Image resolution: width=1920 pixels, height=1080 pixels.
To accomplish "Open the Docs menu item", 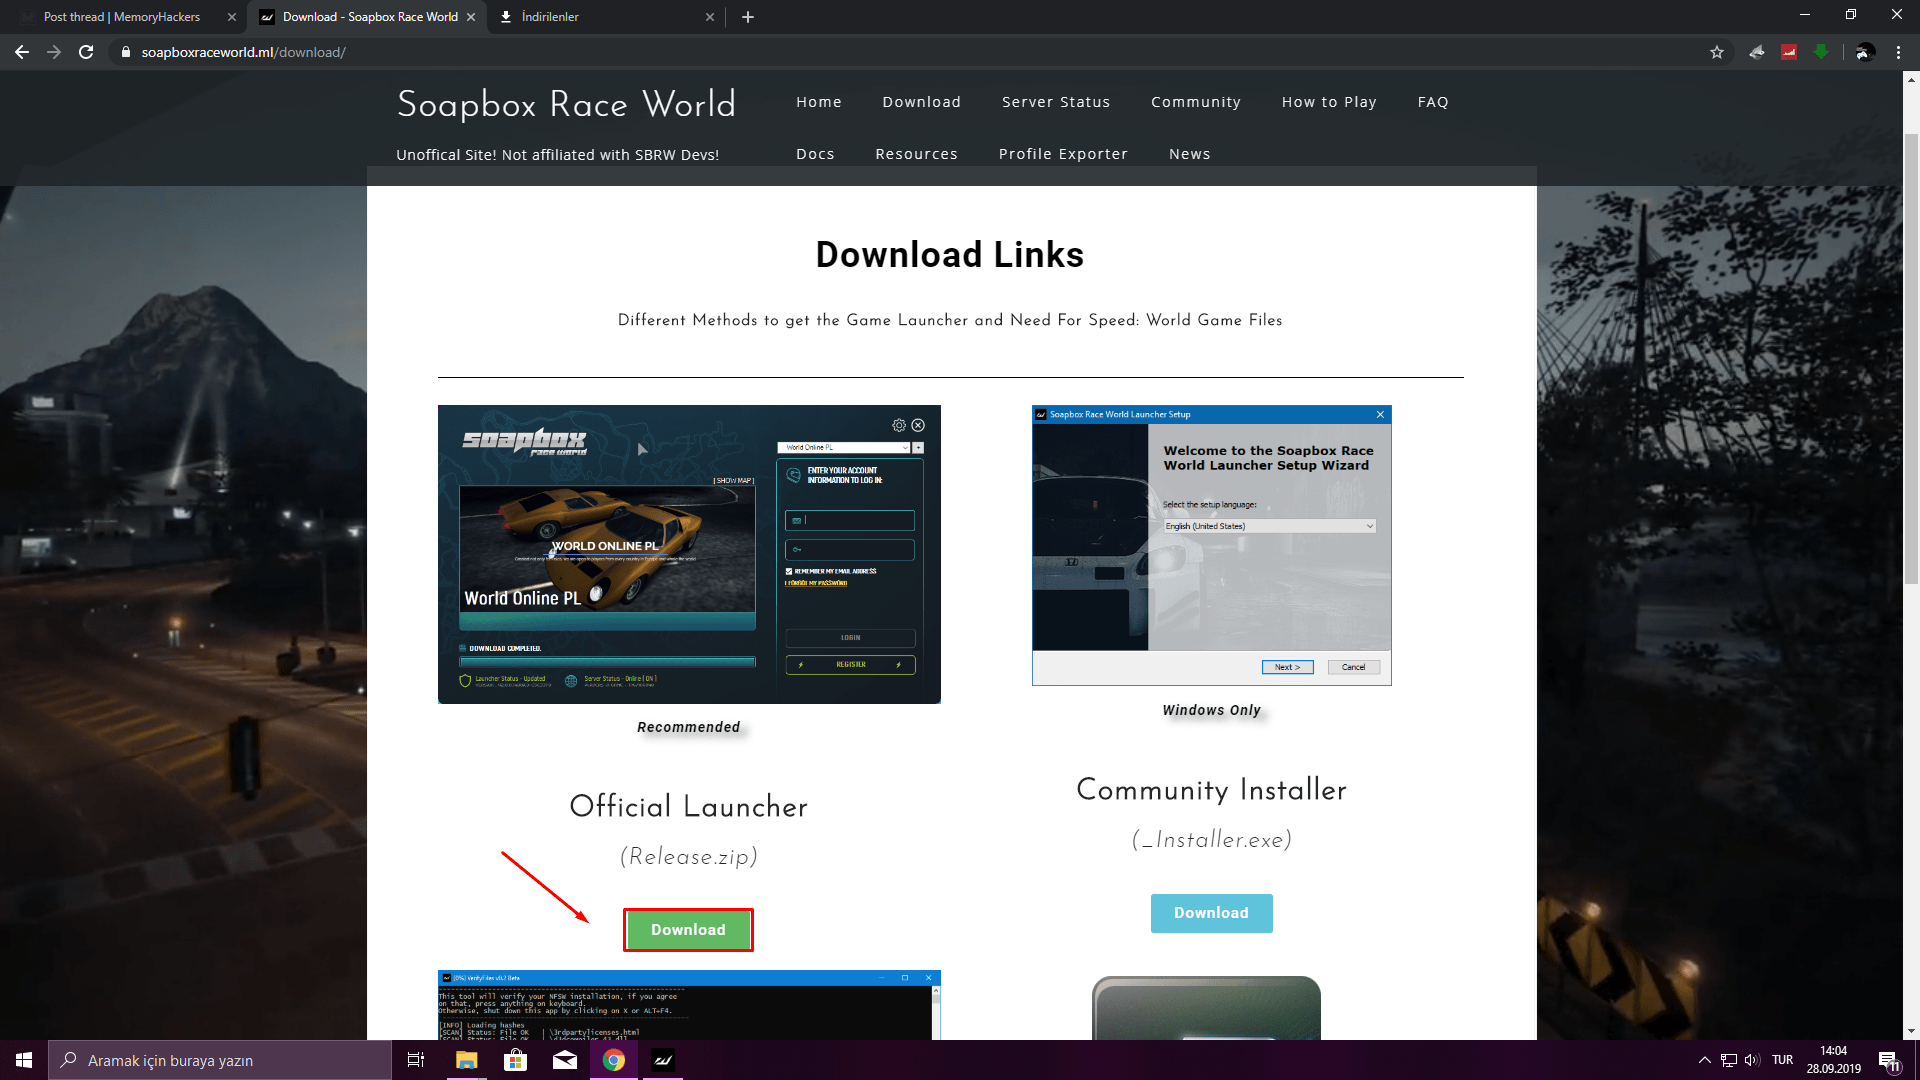I will (815, 154).
